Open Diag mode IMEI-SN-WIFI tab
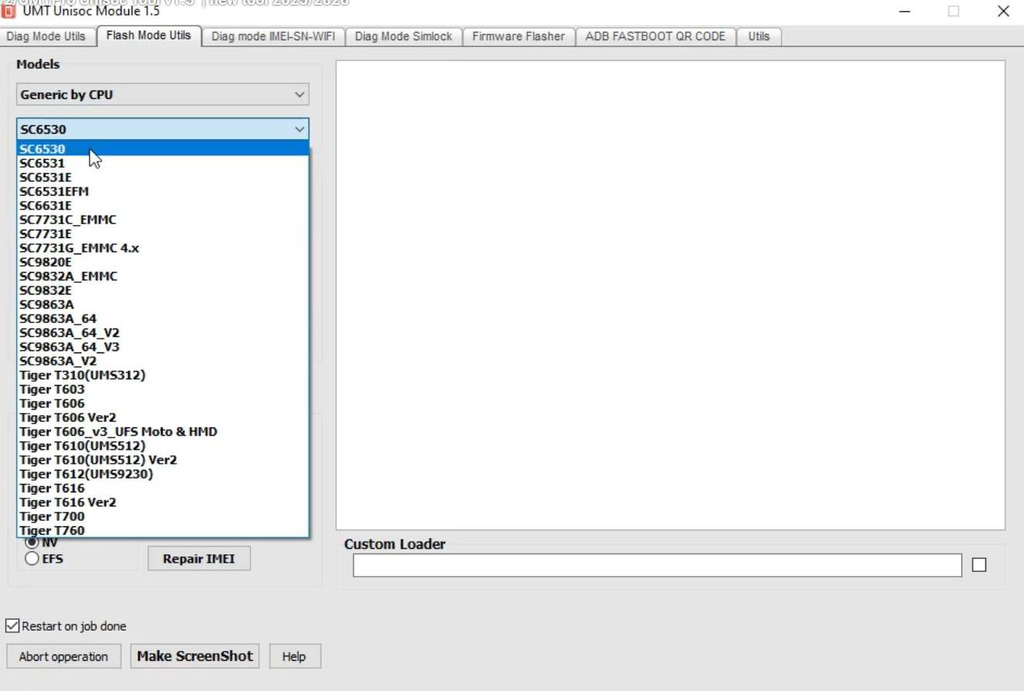Viewport: 1024px width, 691px height. click(273, 37)
